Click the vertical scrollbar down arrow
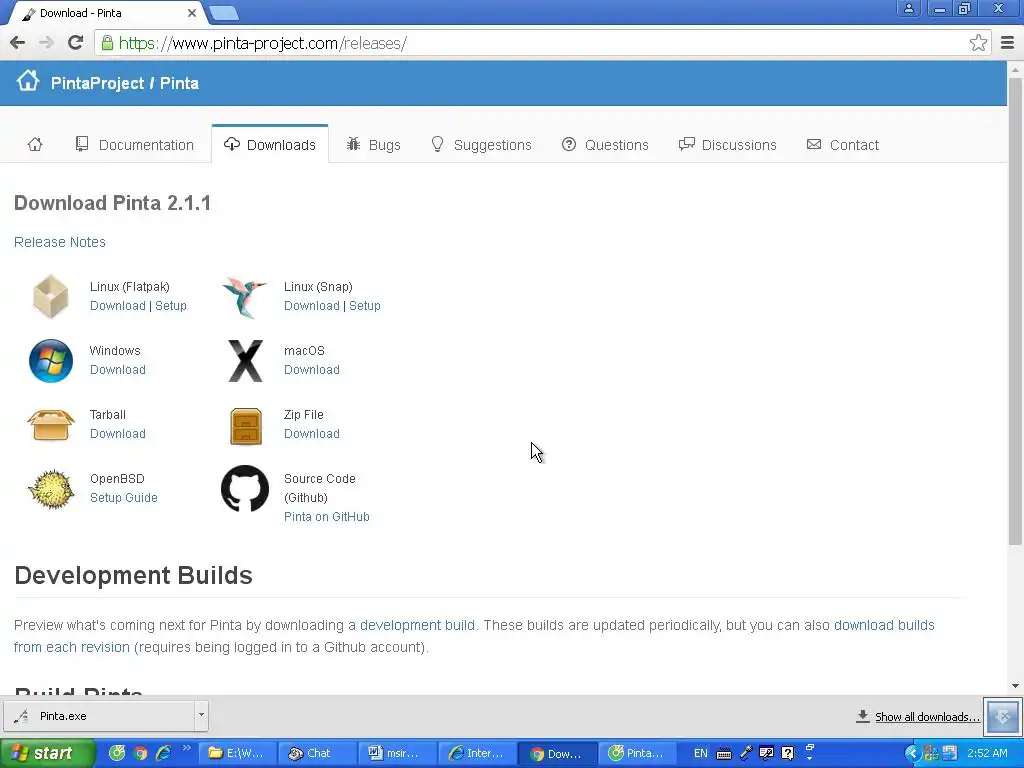The width and height of the screenshot is (1024, 768). point(1015,686)
